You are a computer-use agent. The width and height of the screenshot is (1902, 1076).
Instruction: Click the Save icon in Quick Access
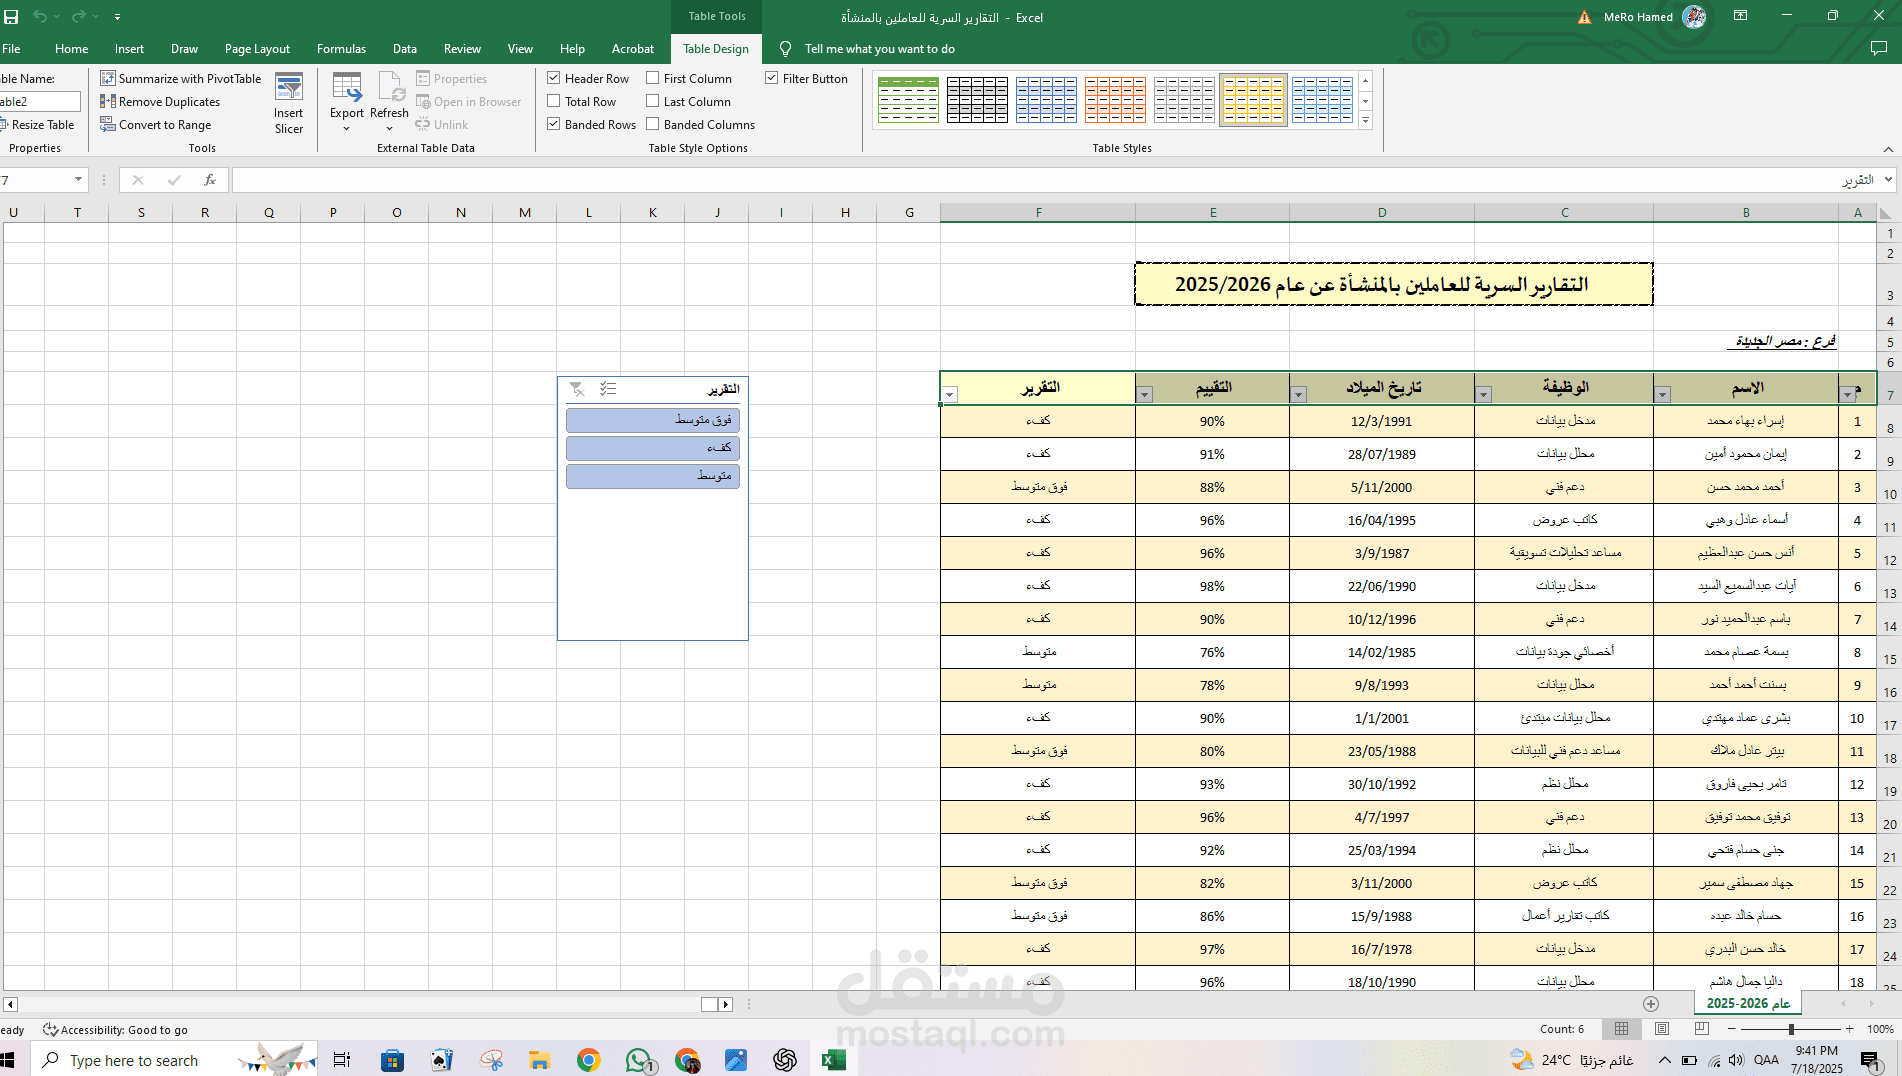11,17
